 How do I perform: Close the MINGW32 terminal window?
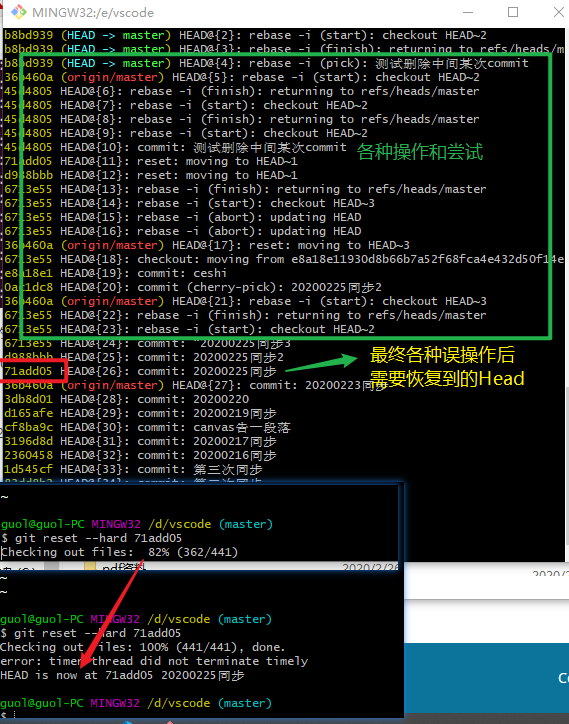tap(559, 12)
